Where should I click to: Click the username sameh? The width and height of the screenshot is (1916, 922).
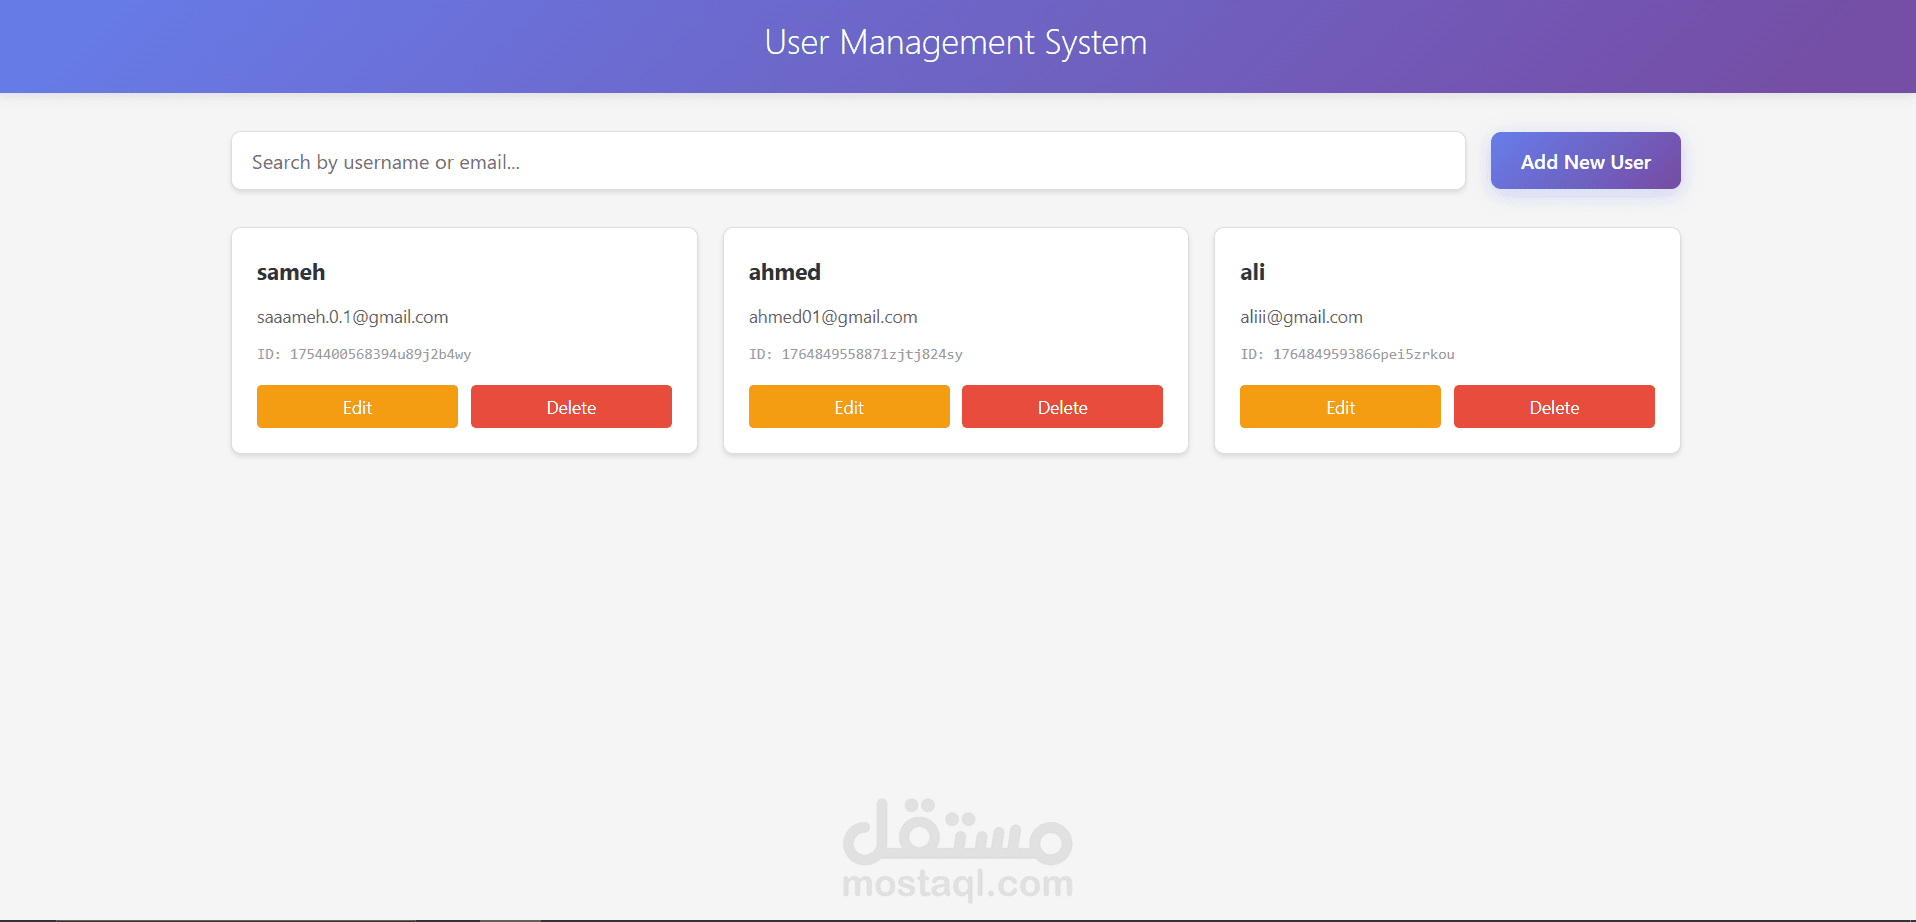coord(291,272)
